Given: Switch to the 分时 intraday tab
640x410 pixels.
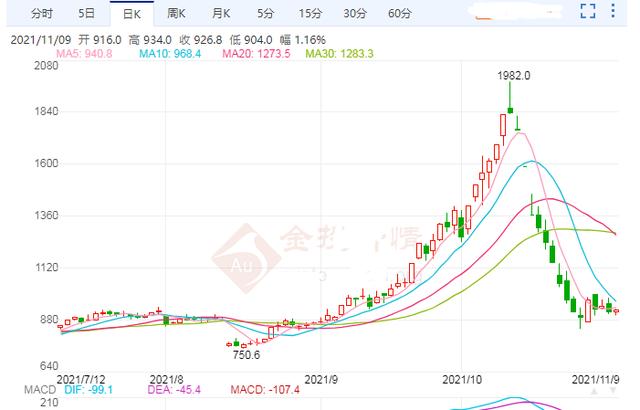Looking at the screenshot, I should [x=41, y=14].
